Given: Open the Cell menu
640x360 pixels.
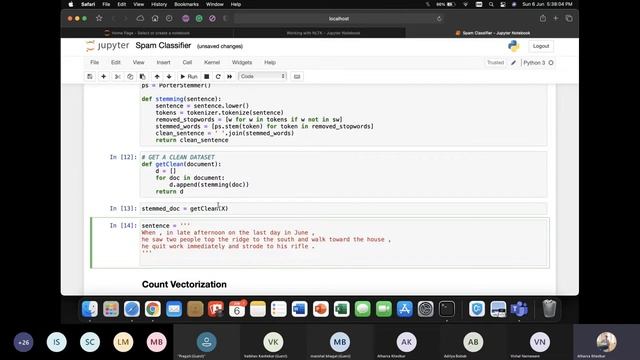Looking at the screenshot, I should click(x=187, y=62).
